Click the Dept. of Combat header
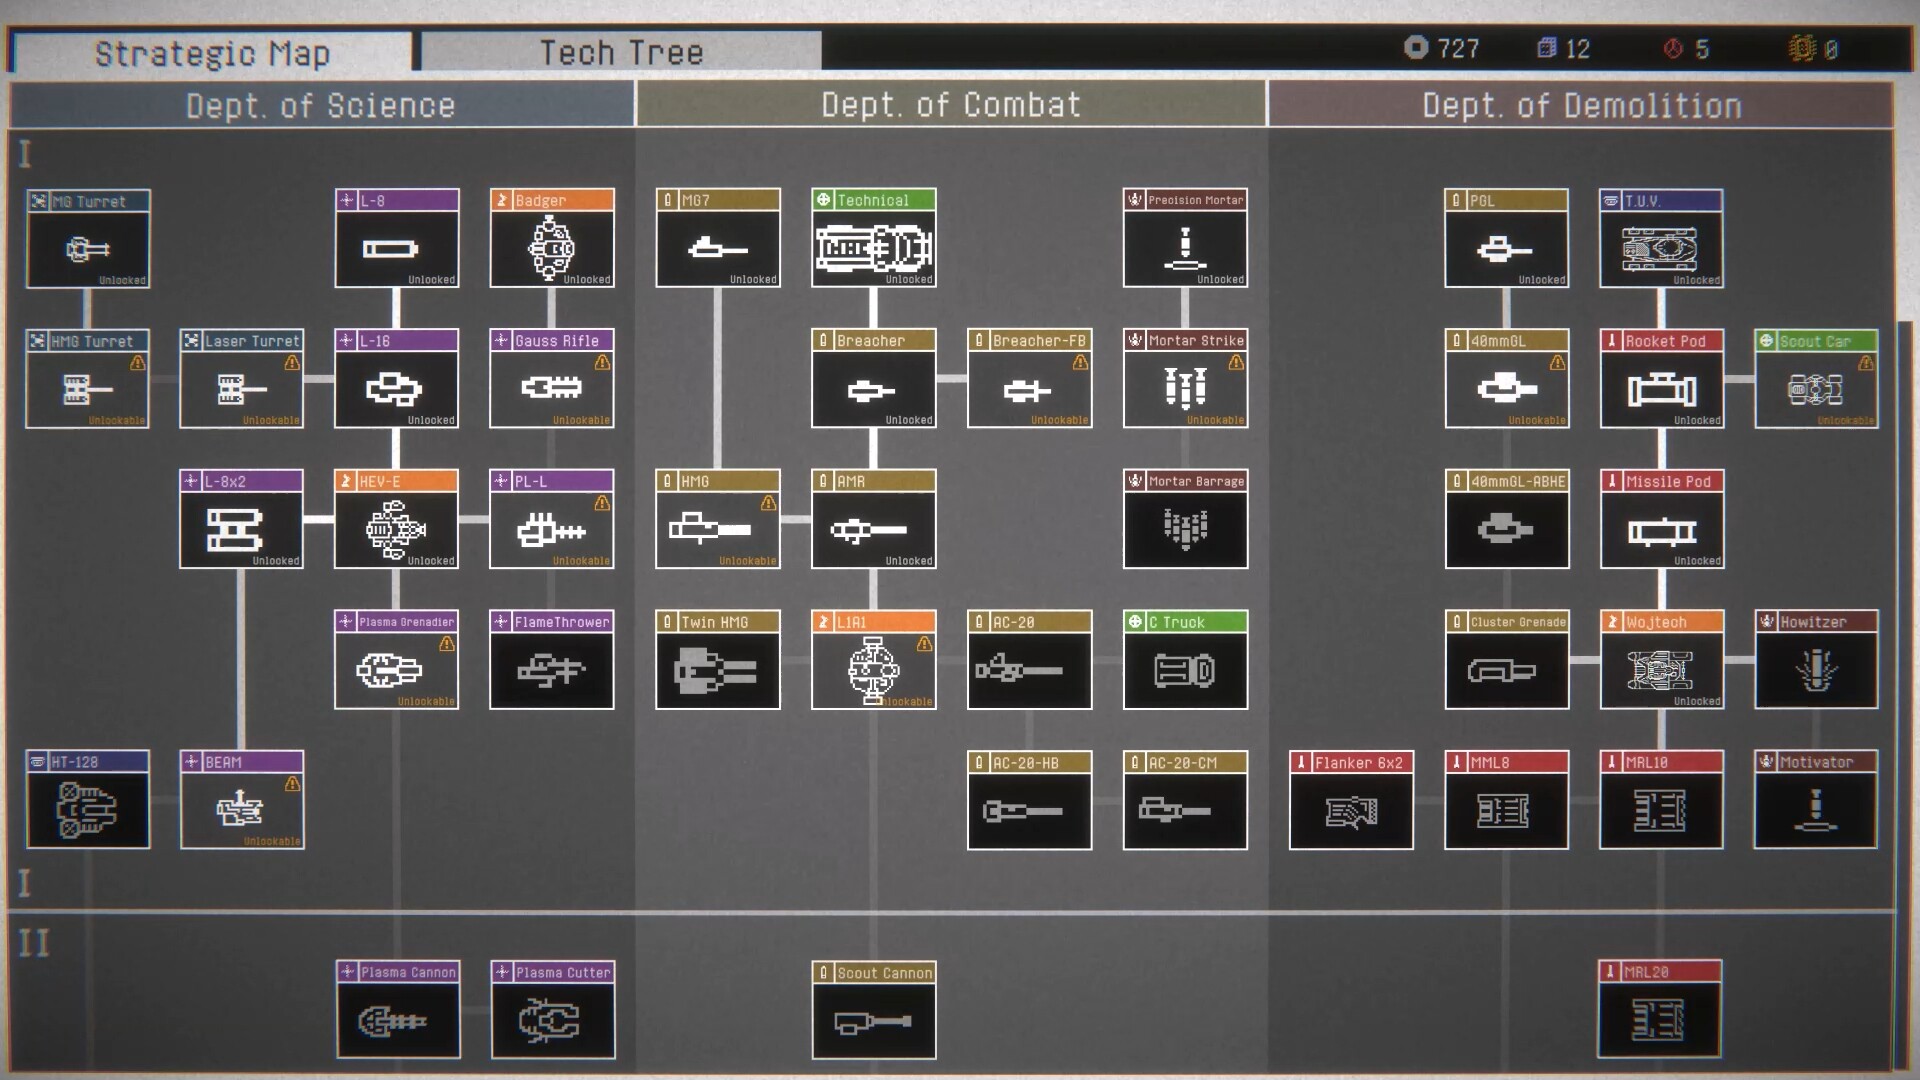This screenshot has width=1920, height=1080. 951,105
